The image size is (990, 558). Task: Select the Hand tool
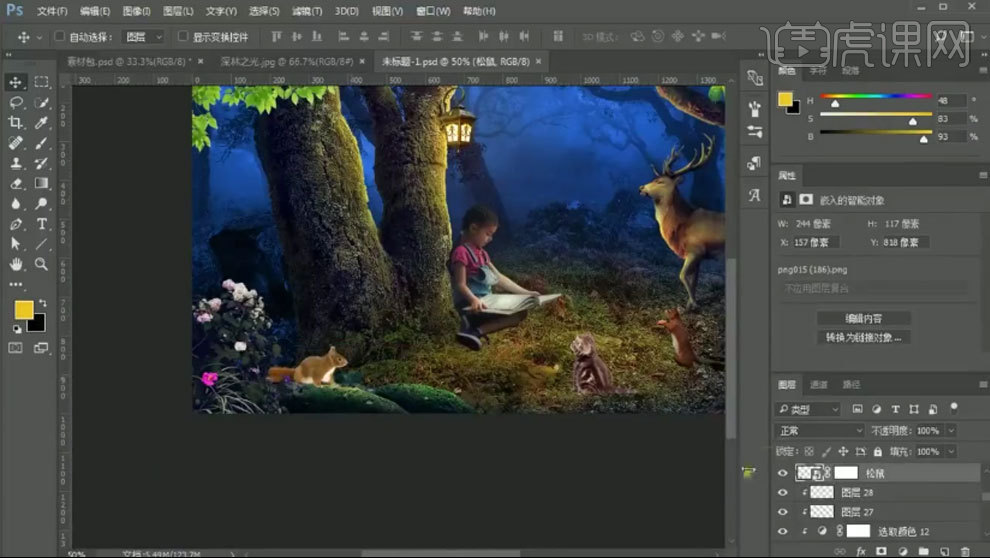[15, 264]
